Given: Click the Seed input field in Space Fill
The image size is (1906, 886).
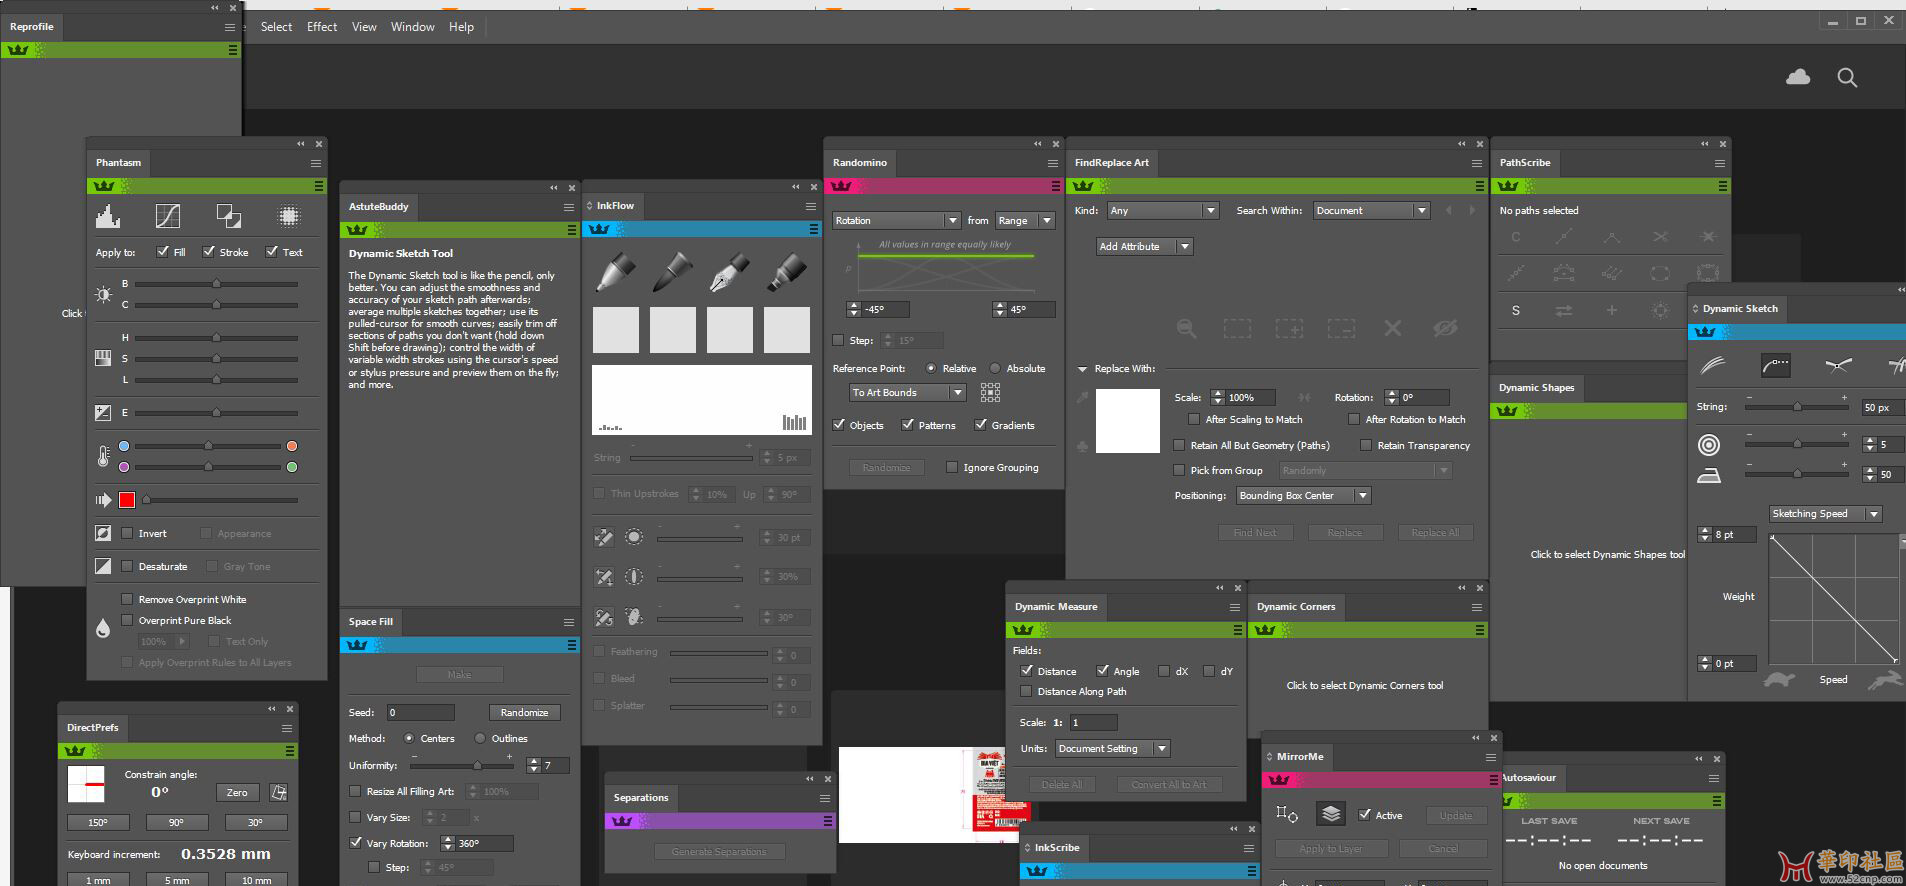Looking at the screenshot, I should [x=420, y=712].
